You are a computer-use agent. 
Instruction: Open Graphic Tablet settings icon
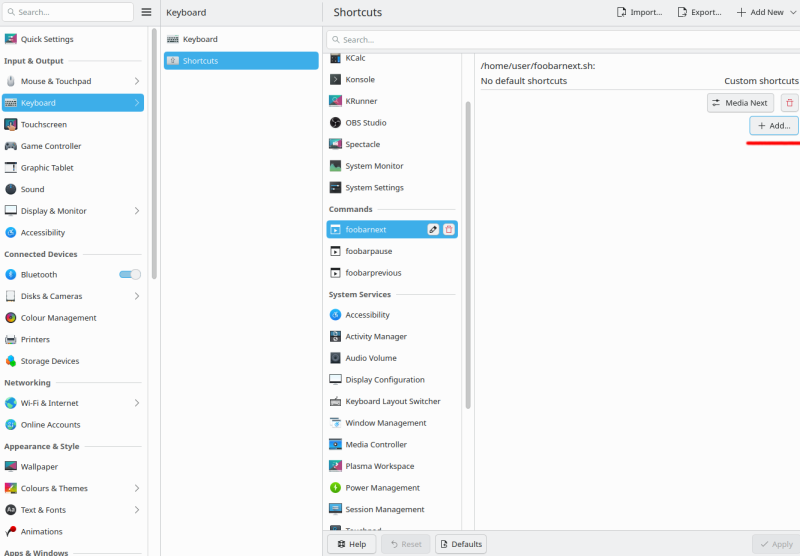pos(11,167)
